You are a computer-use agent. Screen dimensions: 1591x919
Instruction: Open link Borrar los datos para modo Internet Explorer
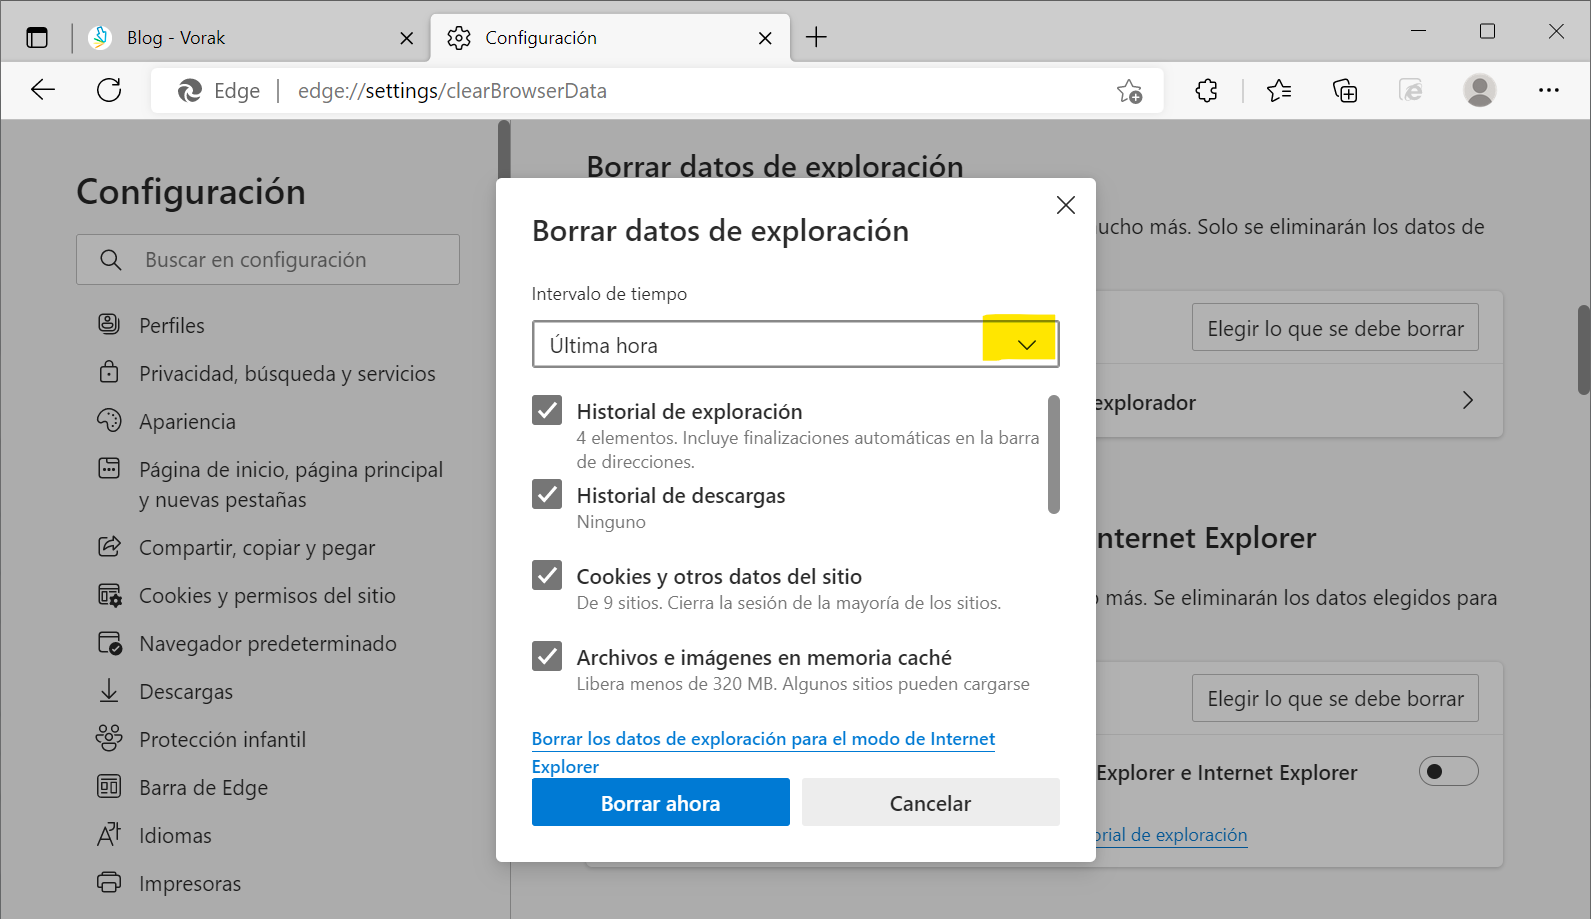click(763, 752)
